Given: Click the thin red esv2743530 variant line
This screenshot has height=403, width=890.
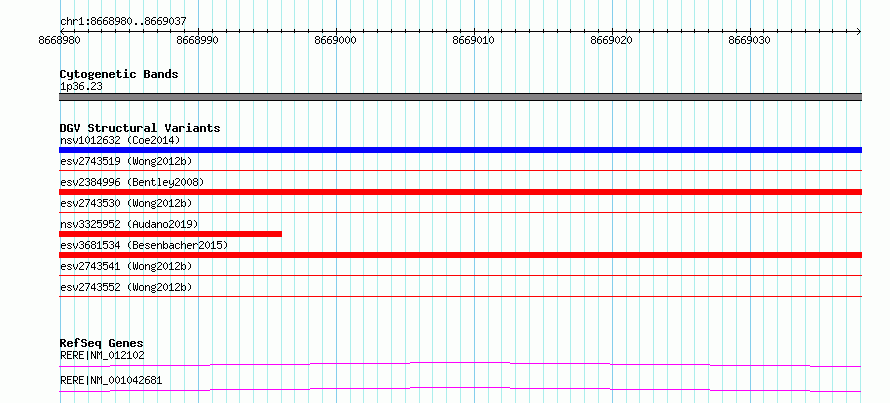Looking at the screenshot, I should 460,212.
